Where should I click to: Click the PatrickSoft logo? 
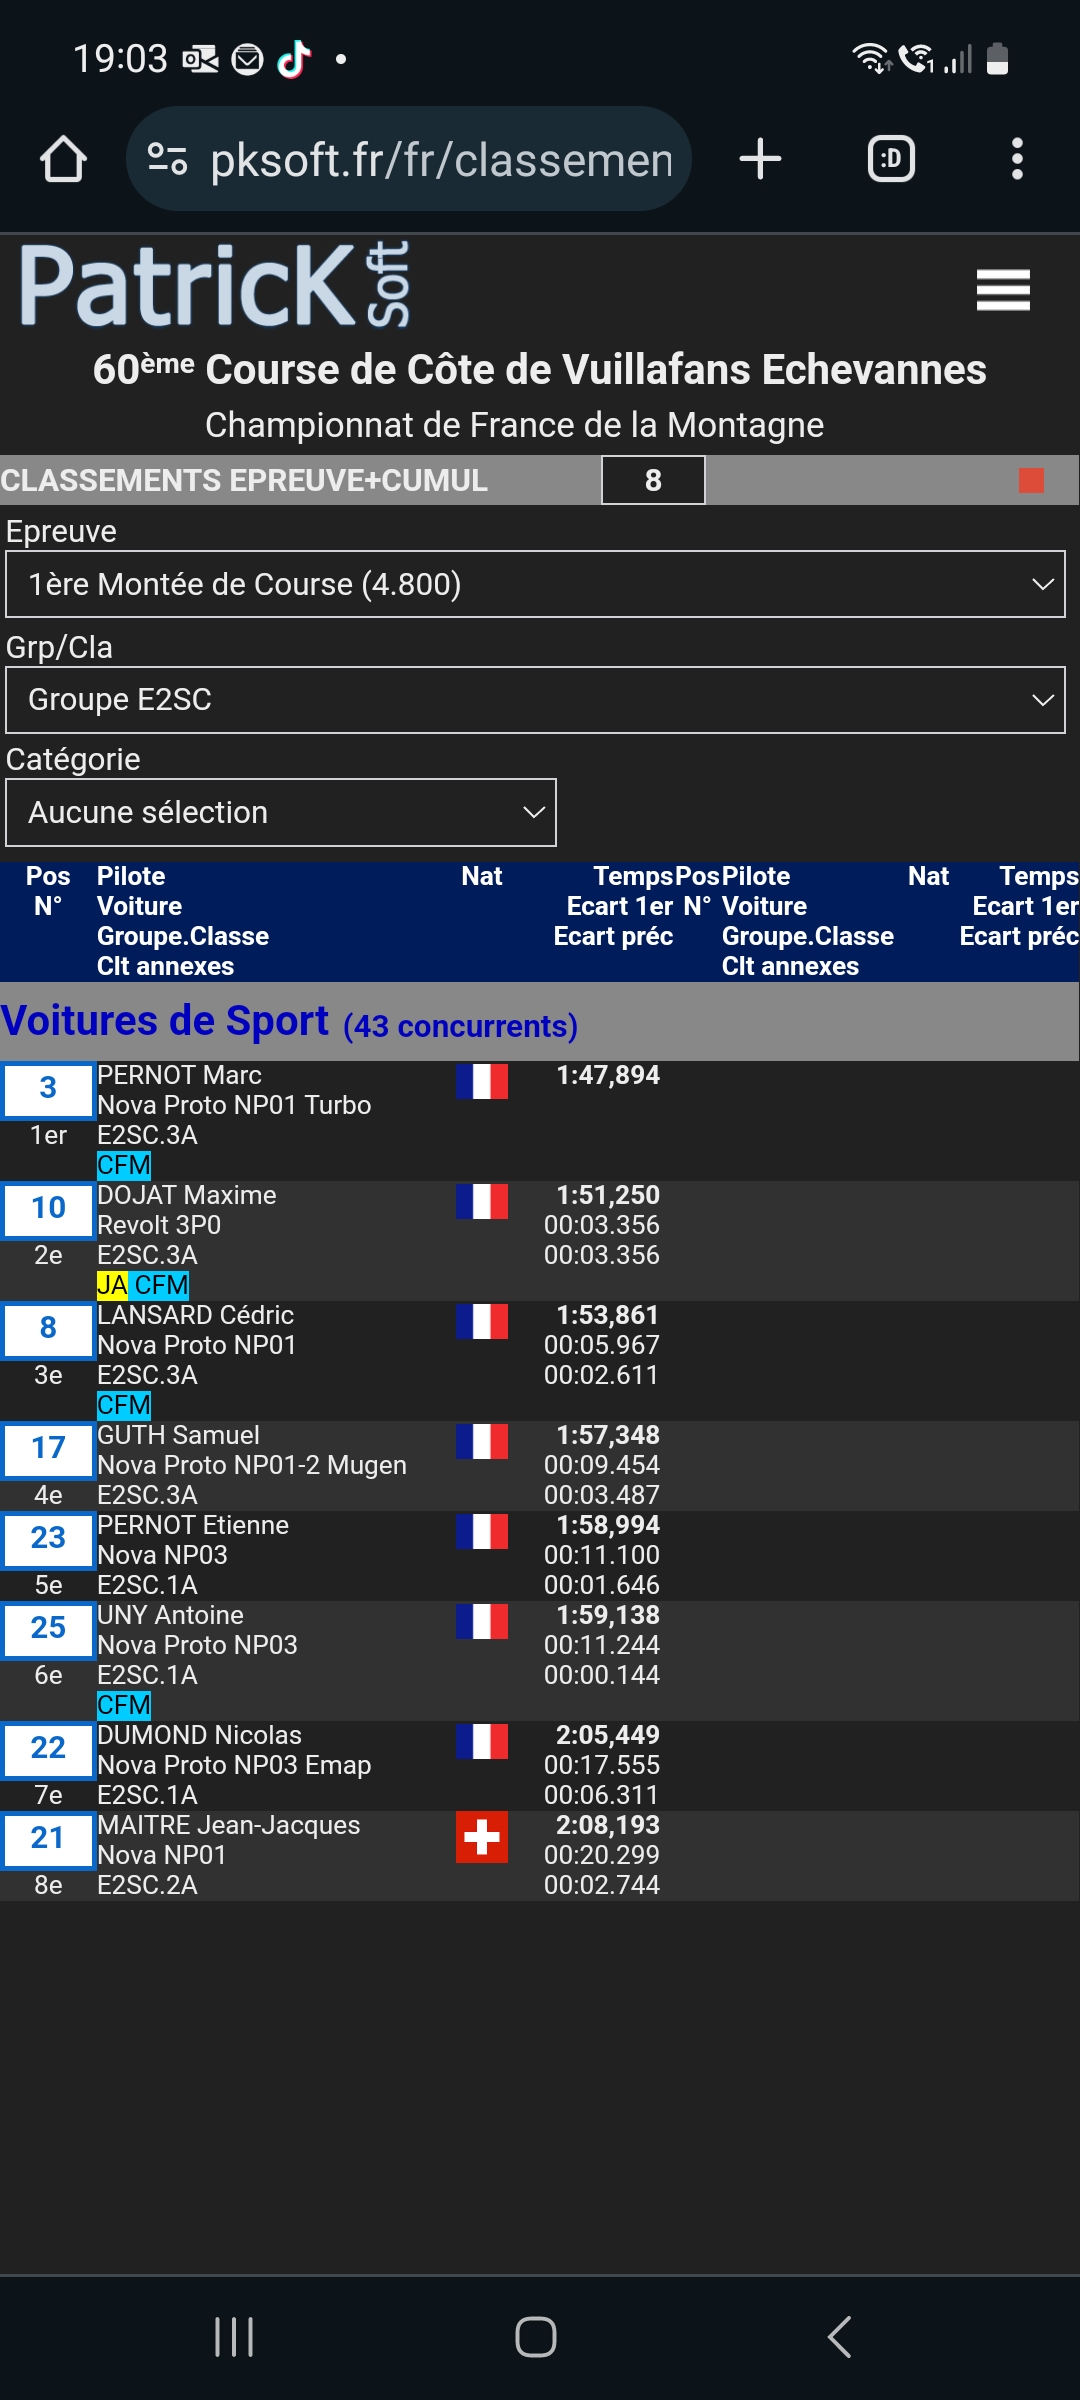(215, 285)
